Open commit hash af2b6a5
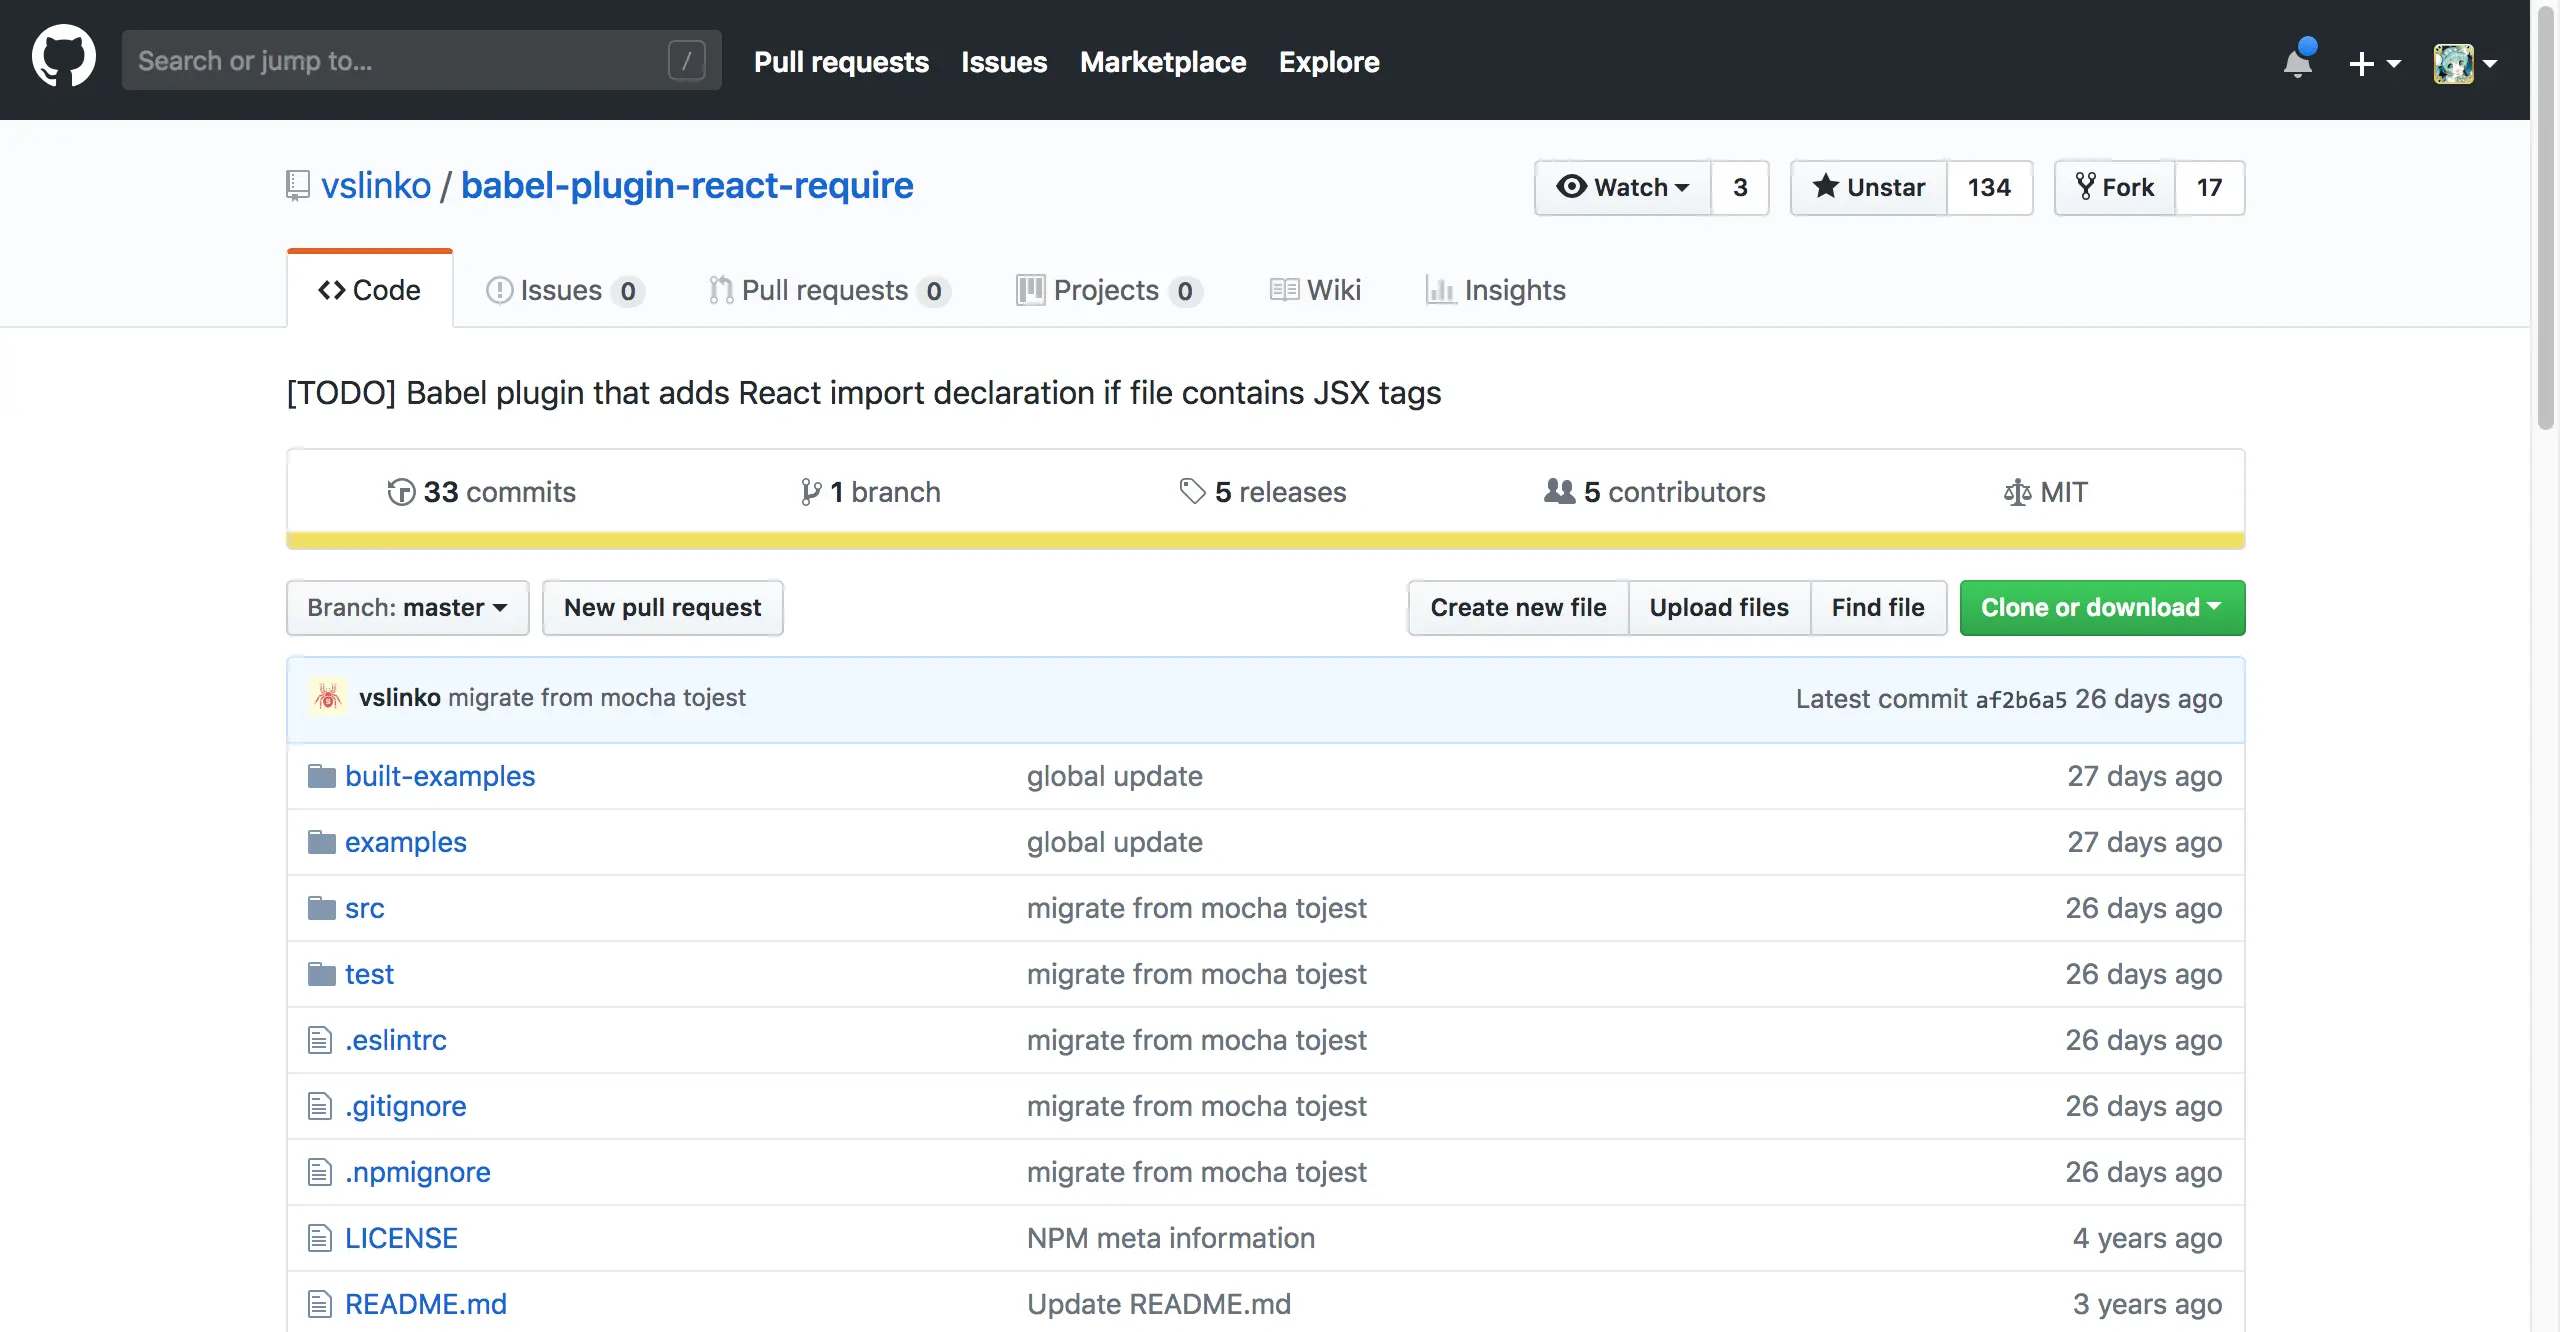Screen dimensions: 2560x1332 click(2020, 699)
